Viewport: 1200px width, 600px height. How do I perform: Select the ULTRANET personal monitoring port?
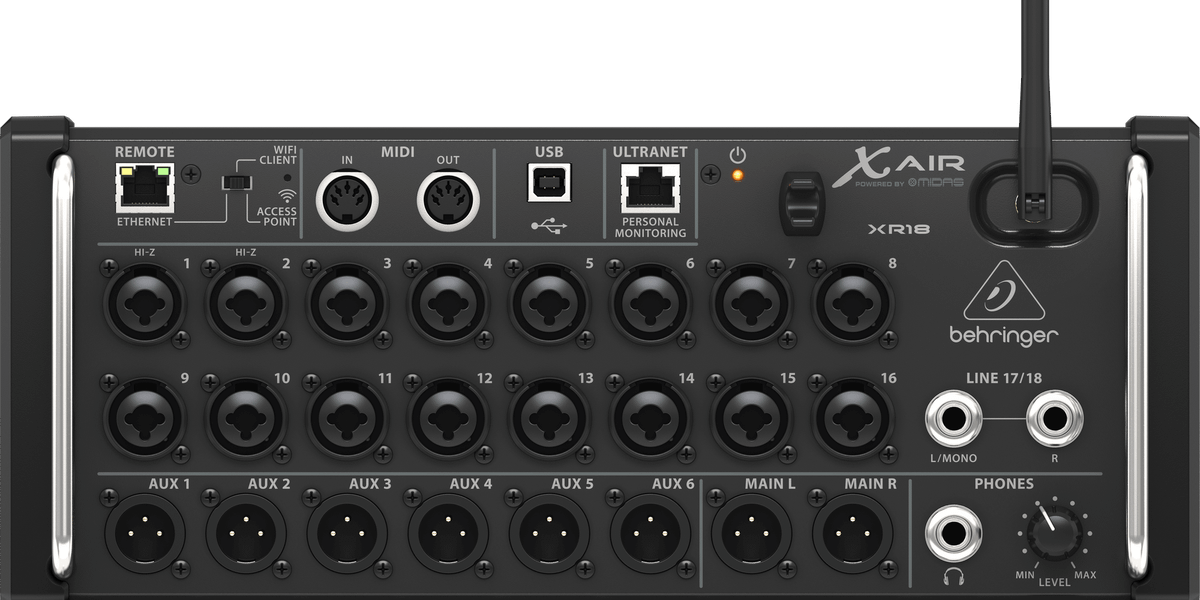(650, 188)
